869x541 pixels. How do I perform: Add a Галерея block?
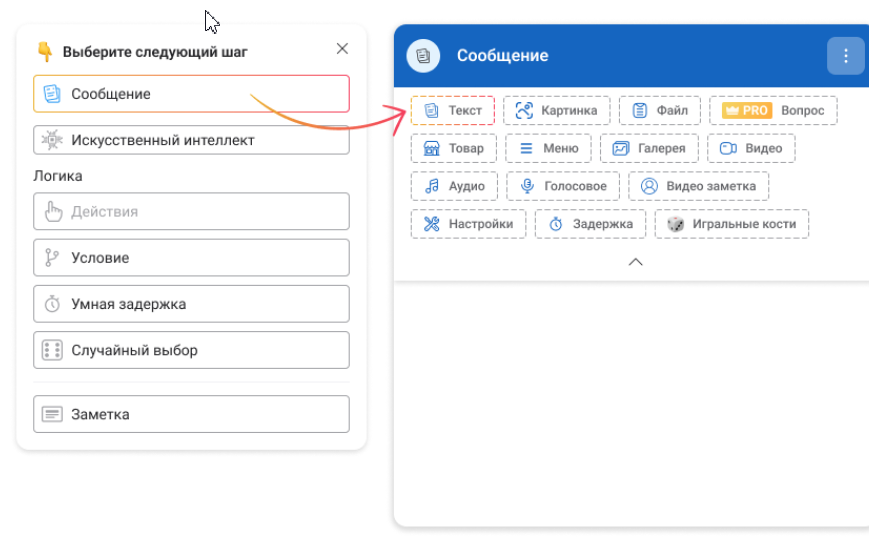pyautogui.click(x=649, y=148)
